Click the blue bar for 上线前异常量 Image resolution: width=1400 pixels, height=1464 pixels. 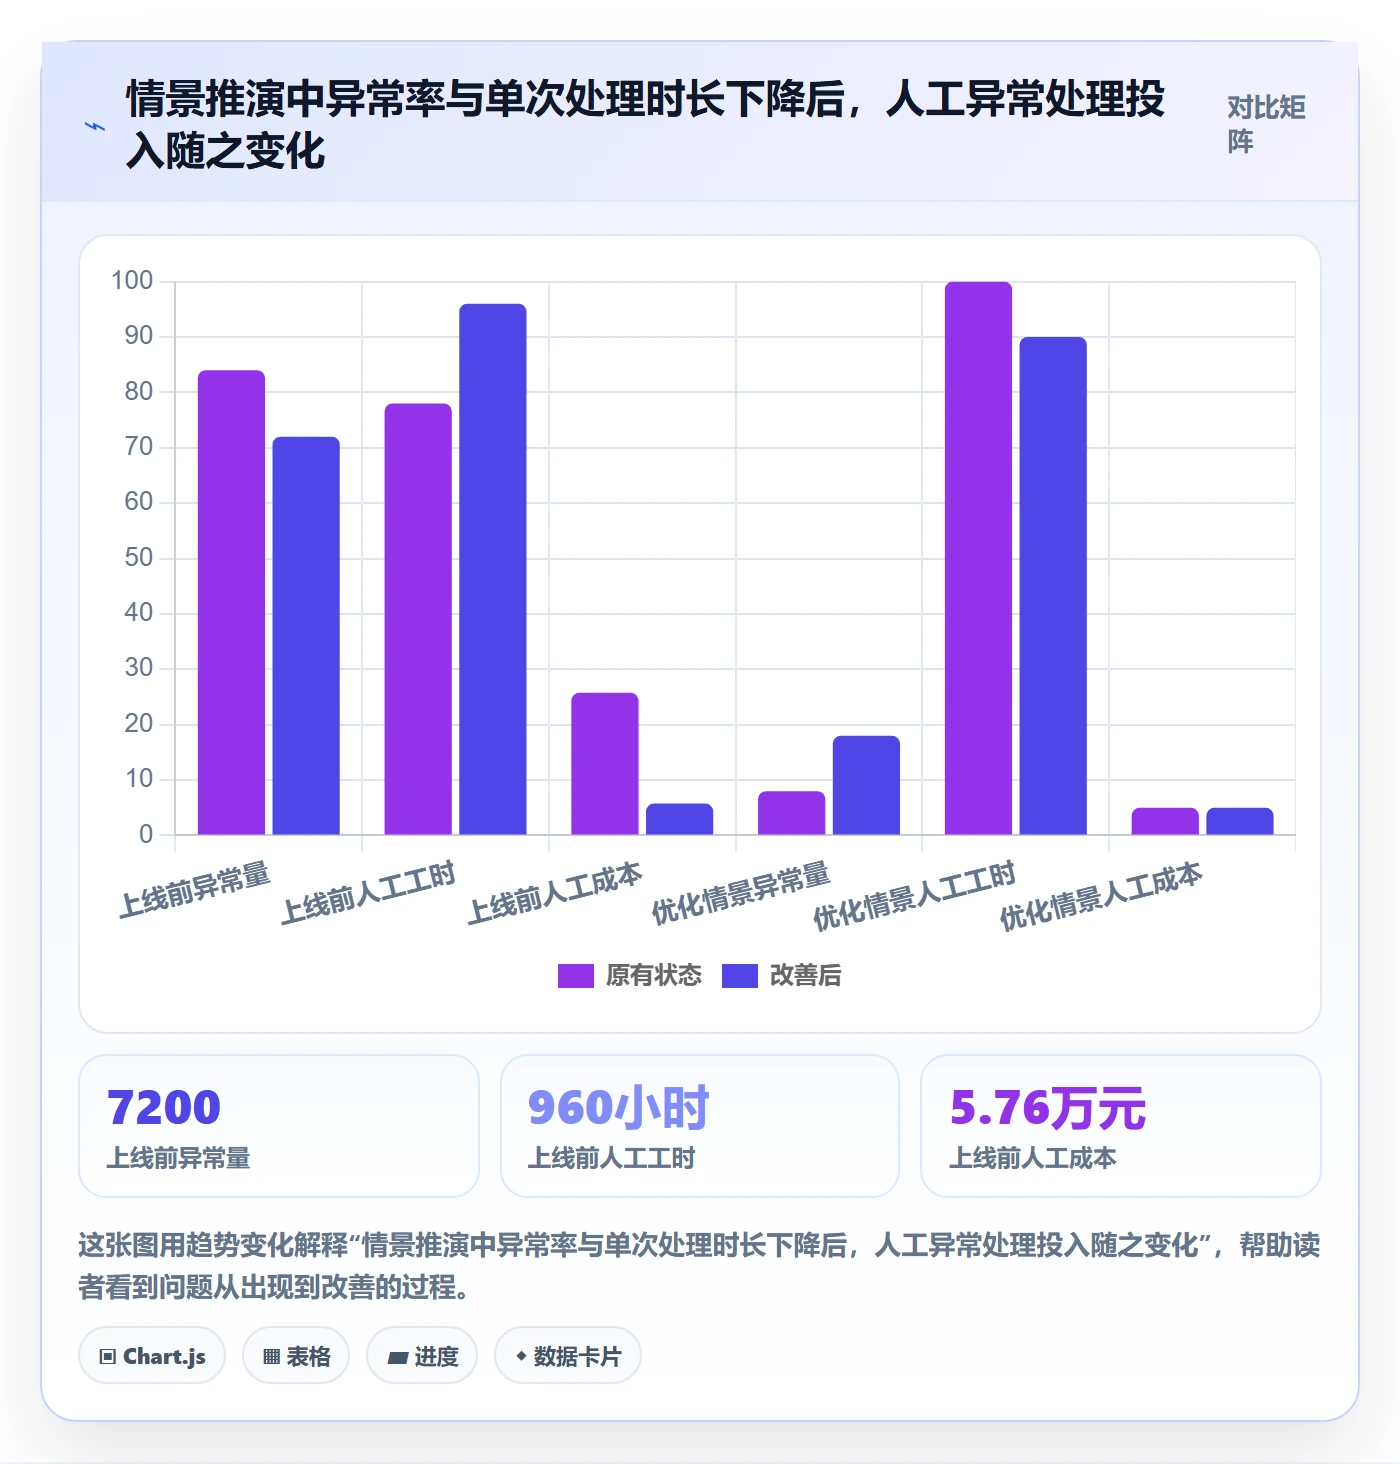306,635
